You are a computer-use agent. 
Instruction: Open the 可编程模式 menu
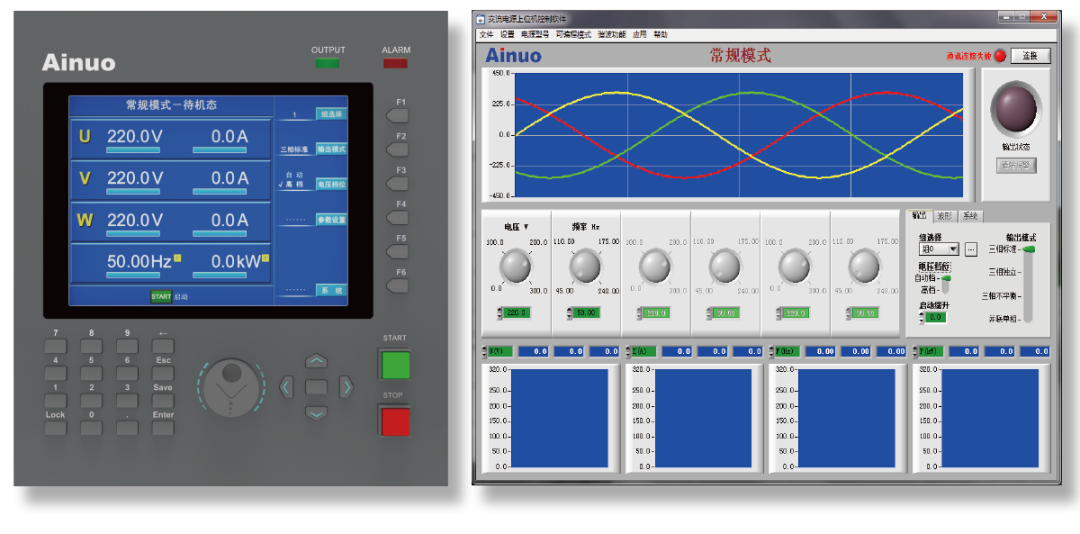click(573, 34)
